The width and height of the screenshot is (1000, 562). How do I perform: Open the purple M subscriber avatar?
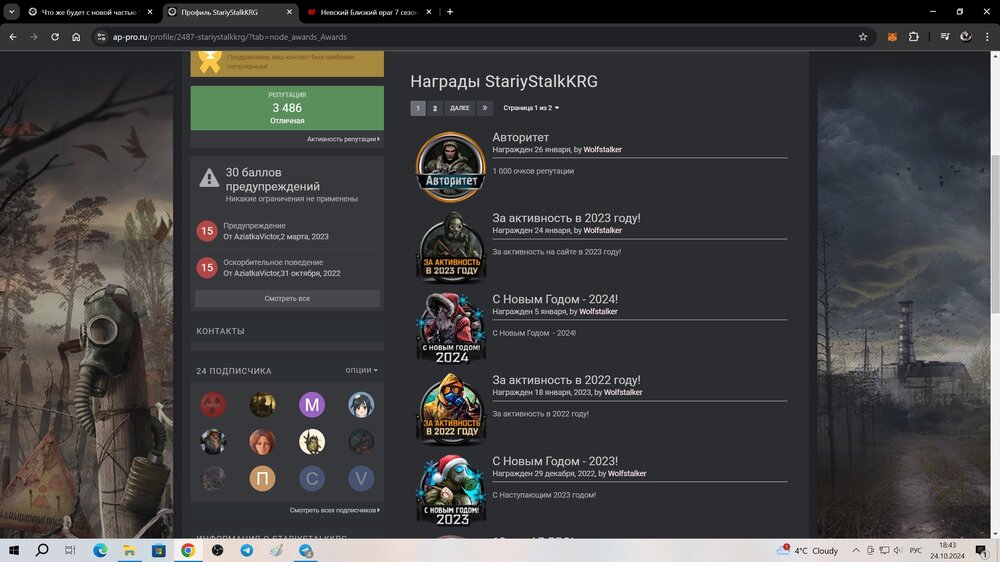coord(312,405)
